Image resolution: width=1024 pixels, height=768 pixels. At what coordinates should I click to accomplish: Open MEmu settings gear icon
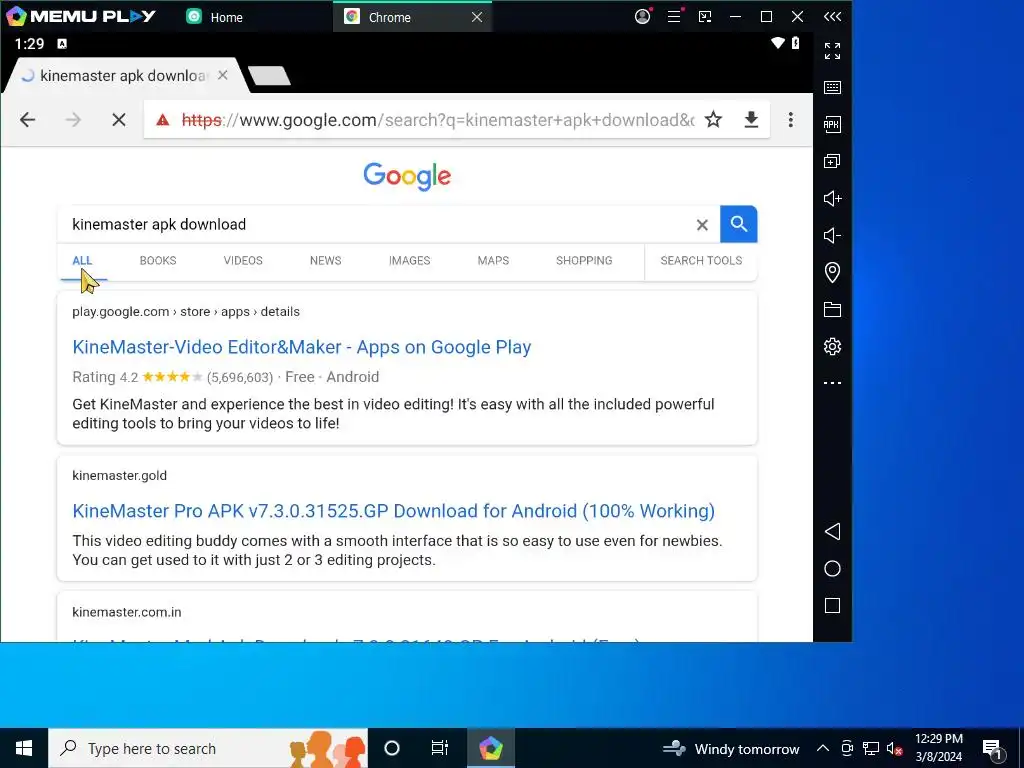point(832,346)
